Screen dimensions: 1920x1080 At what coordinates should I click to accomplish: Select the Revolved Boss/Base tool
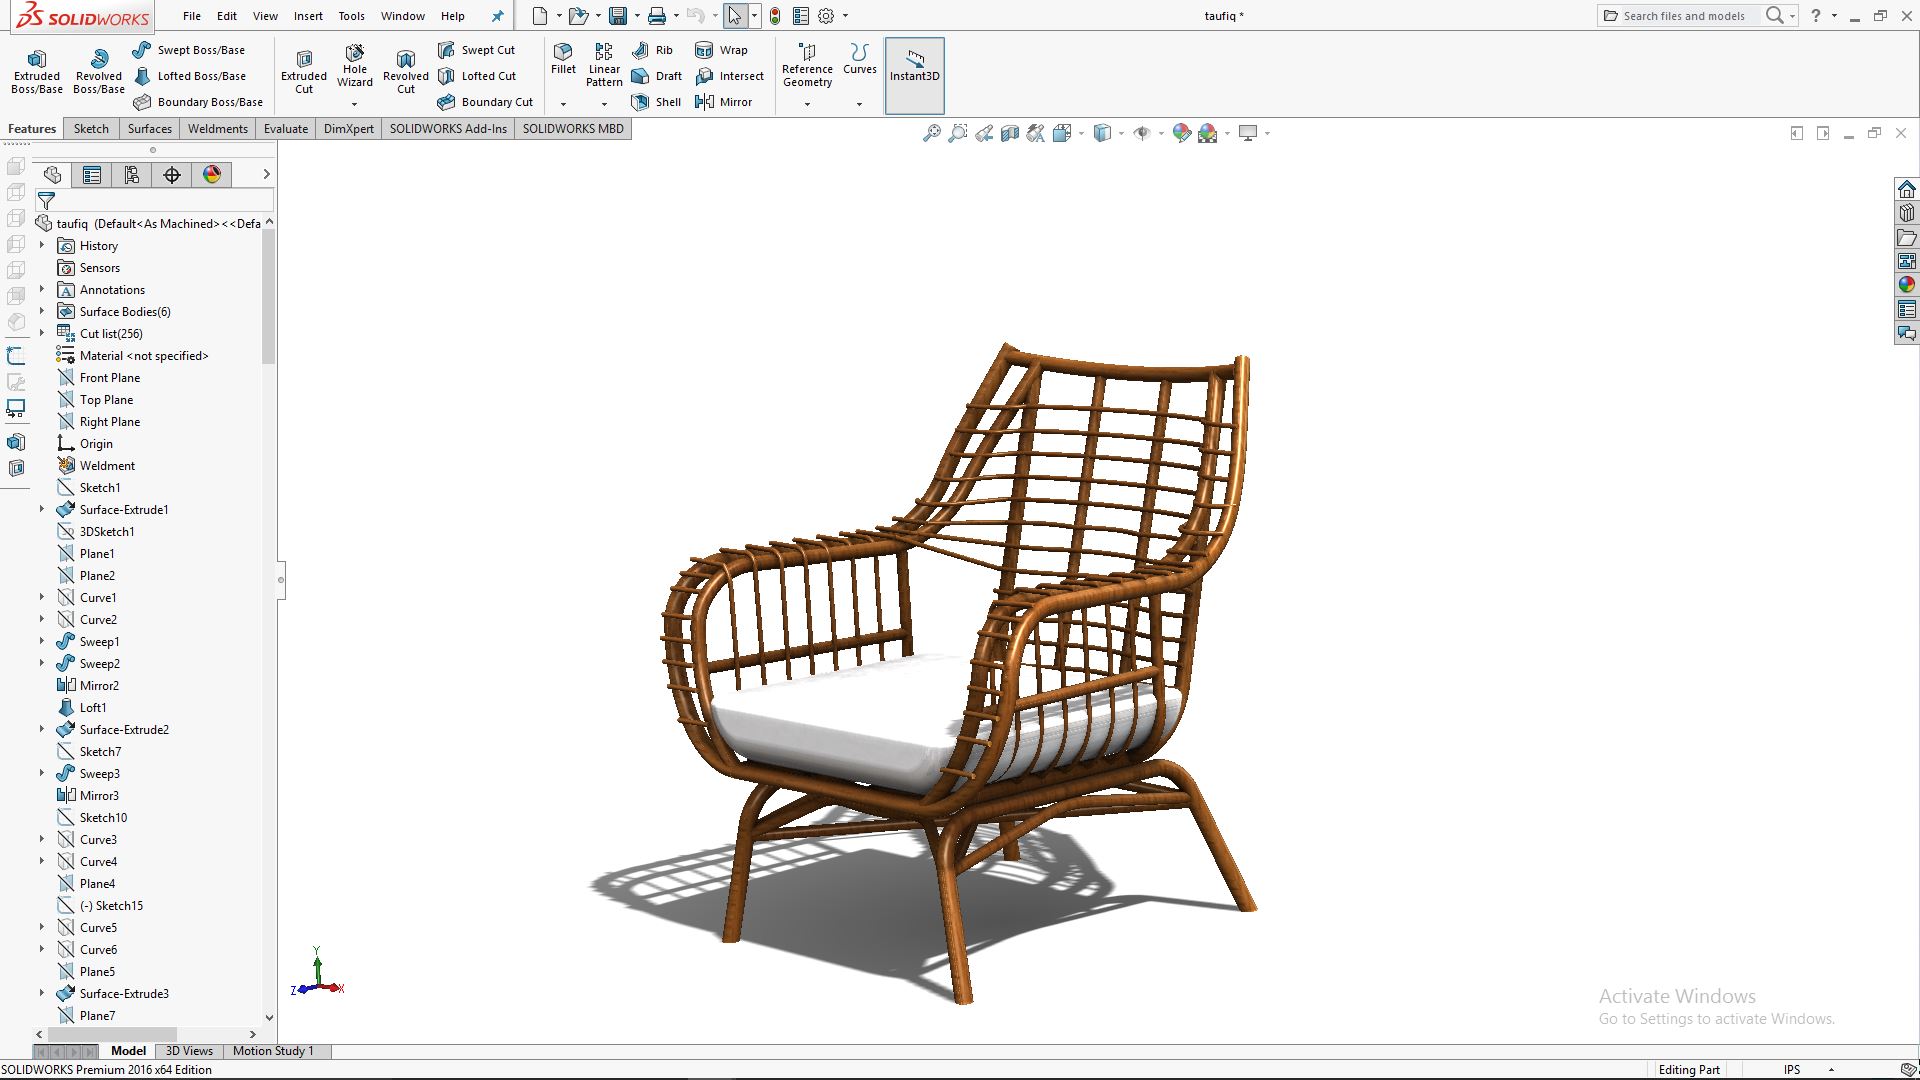(99, 72)
